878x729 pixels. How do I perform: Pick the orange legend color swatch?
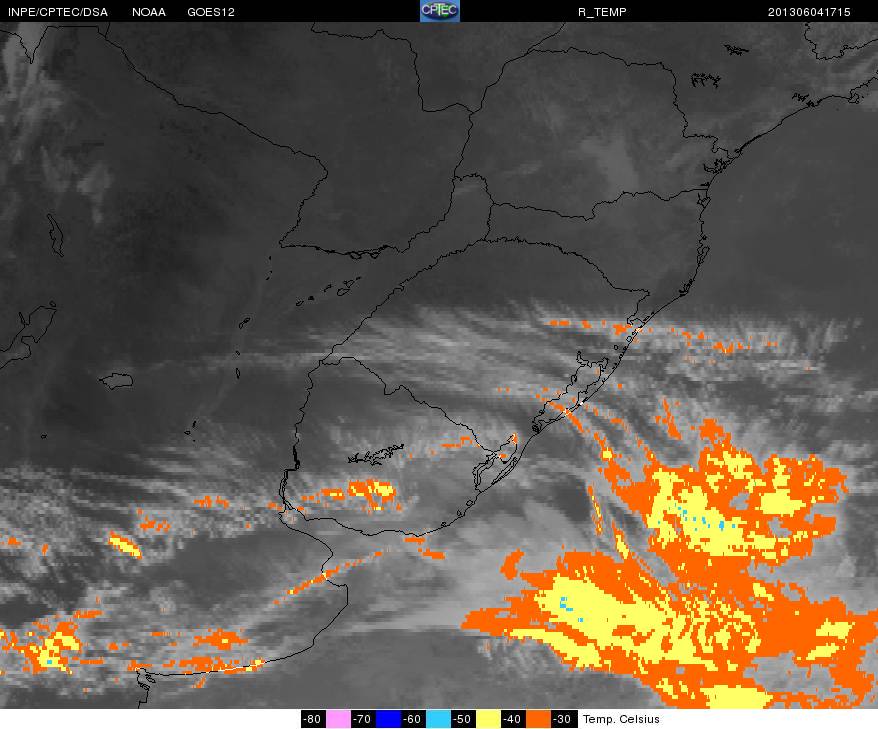coord(538,719)
